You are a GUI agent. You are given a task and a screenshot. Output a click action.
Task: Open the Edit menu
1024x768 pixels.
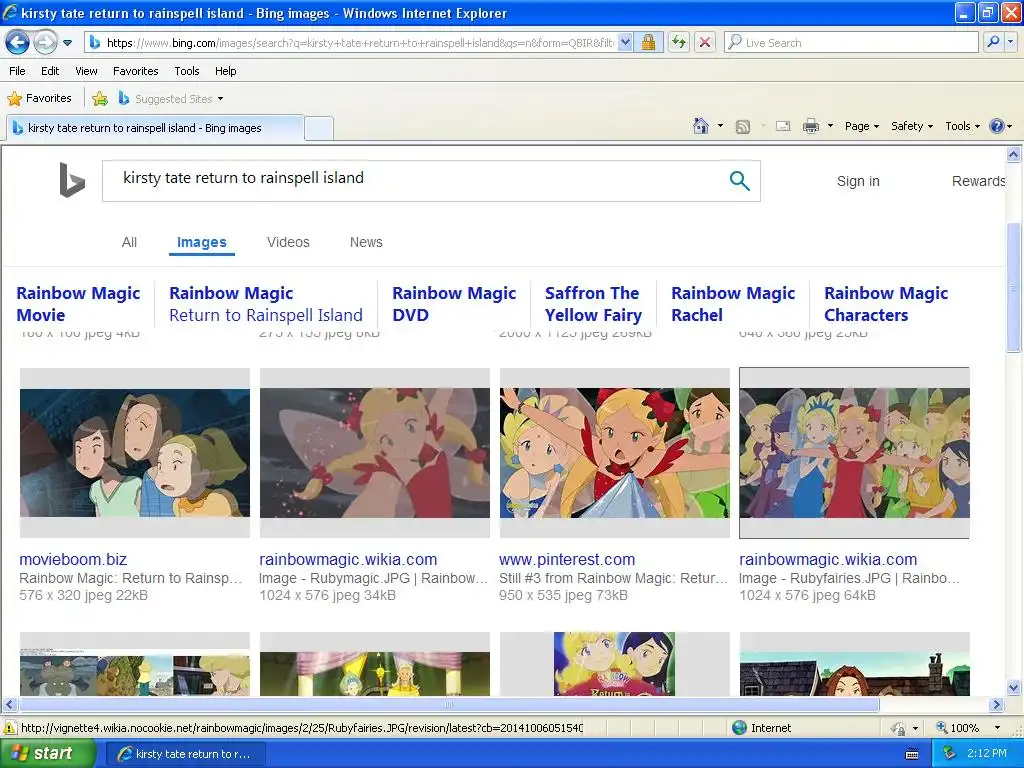[x=50, y=71]
